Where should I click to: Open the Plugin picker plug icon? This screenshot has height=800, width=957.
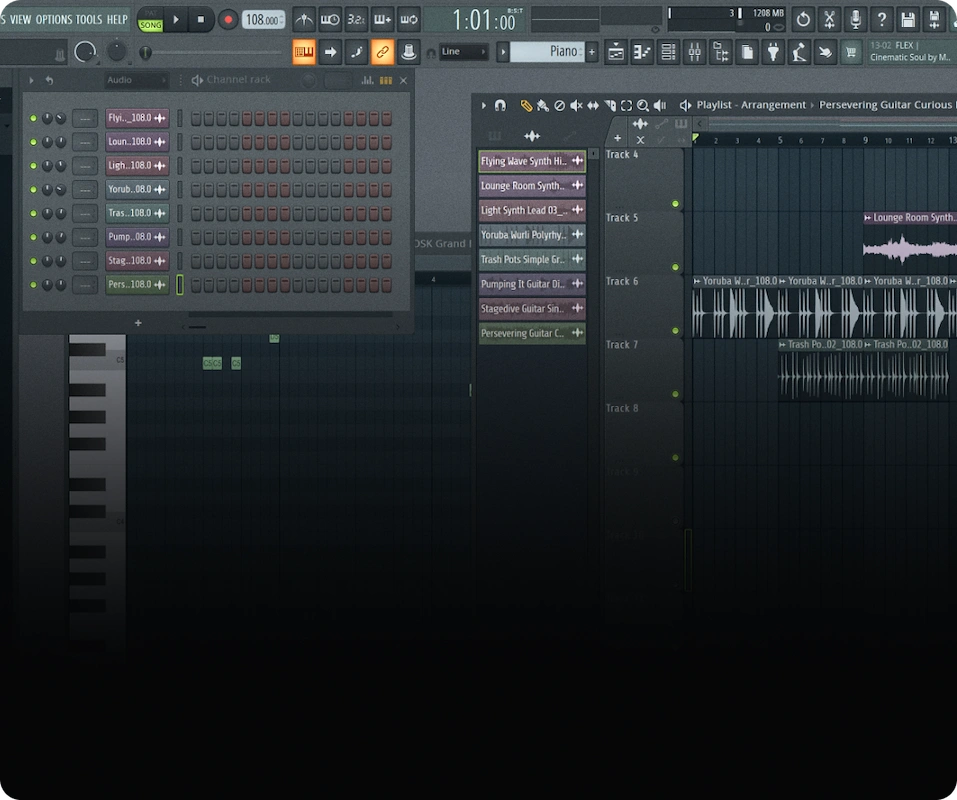(x=773, y=51)
